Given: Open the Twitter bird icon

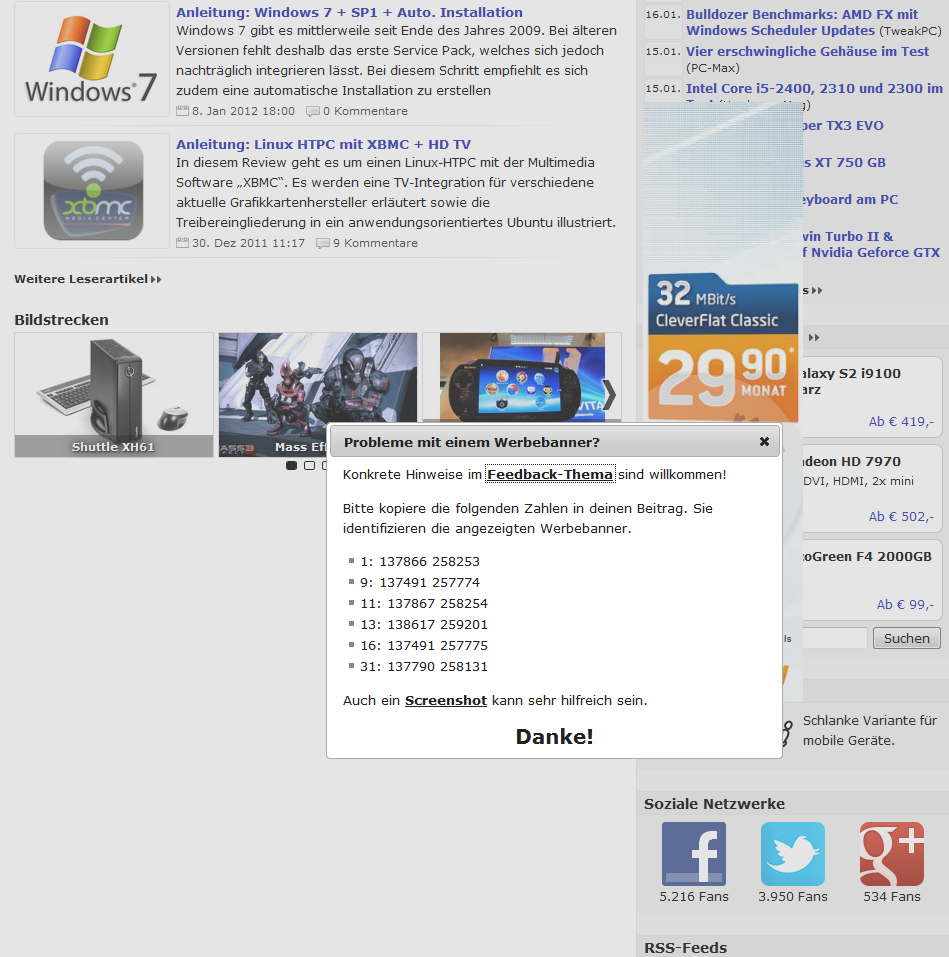Looking at the screenshot, I should [793, 853].
